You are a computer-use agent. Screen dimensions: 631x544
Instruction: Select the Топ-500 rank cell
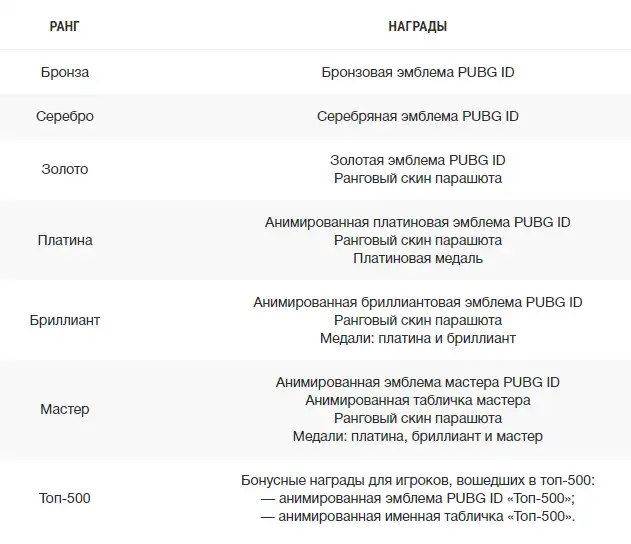tap(65, 498)
